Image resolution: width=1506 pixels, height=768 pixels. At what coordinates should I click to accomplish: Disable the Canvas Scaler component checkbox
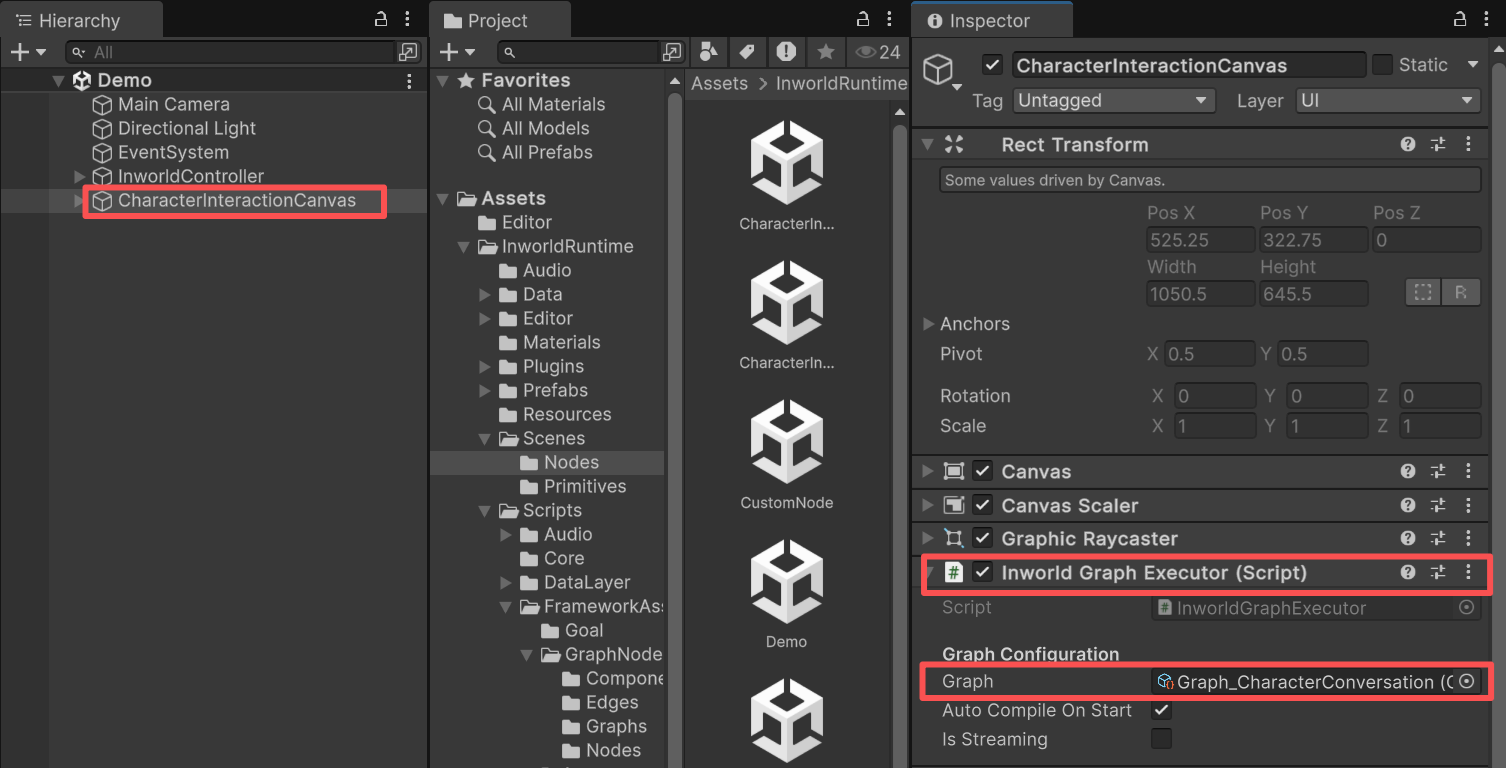coord(983,505)
